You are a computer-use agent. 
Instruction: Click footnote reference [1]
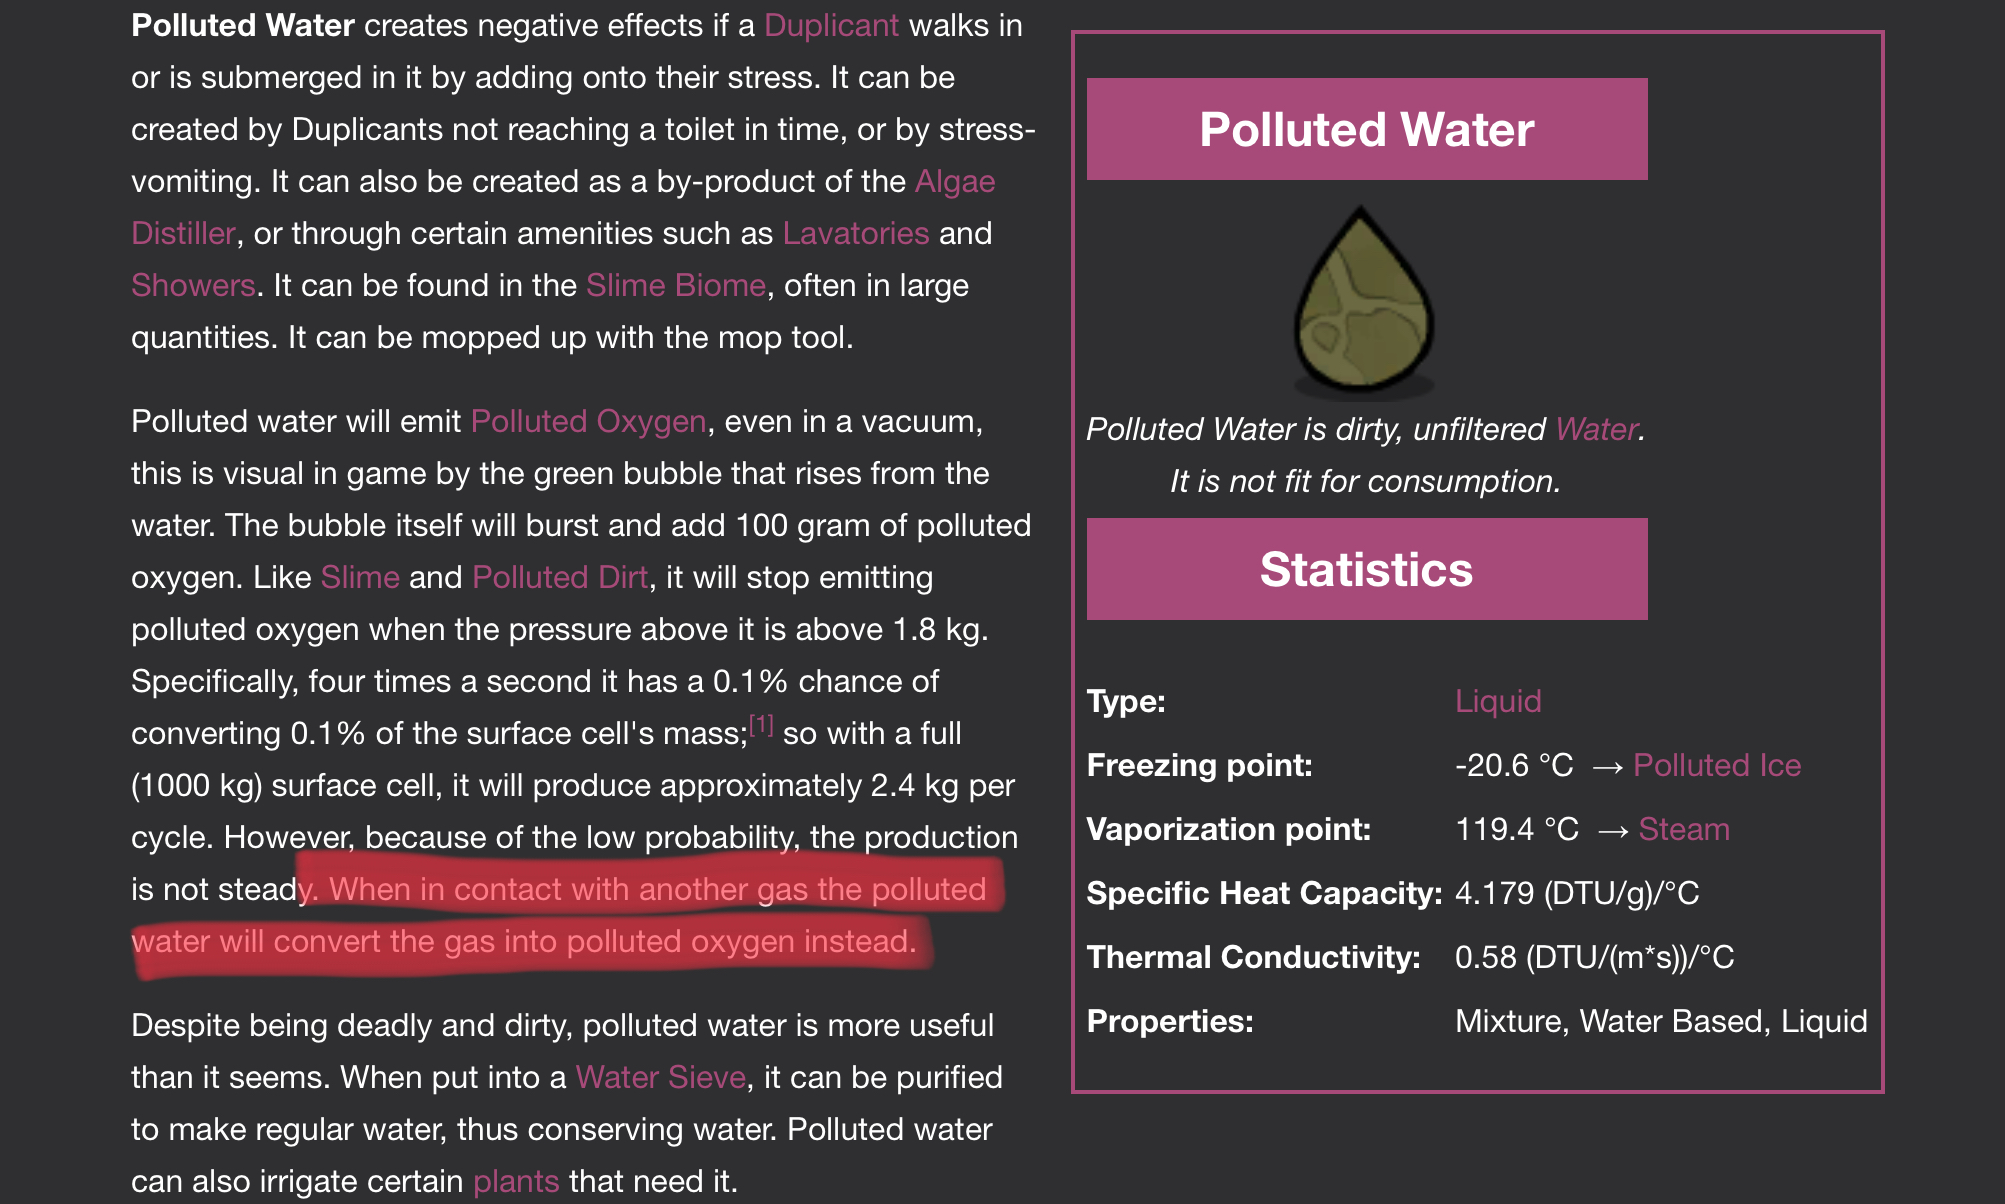761,725
